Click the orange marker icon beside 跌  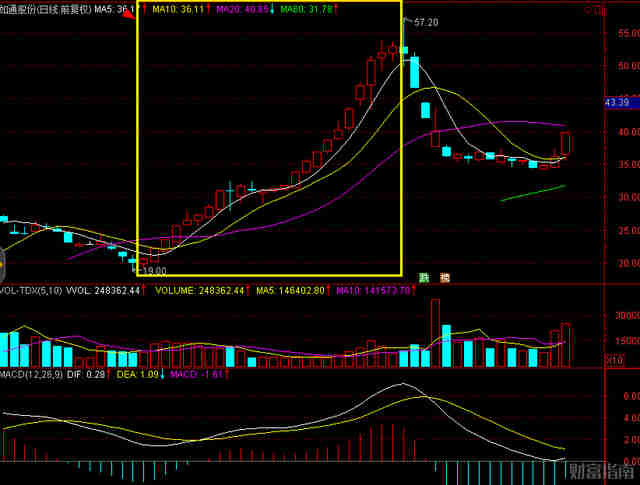pos(444,278)
